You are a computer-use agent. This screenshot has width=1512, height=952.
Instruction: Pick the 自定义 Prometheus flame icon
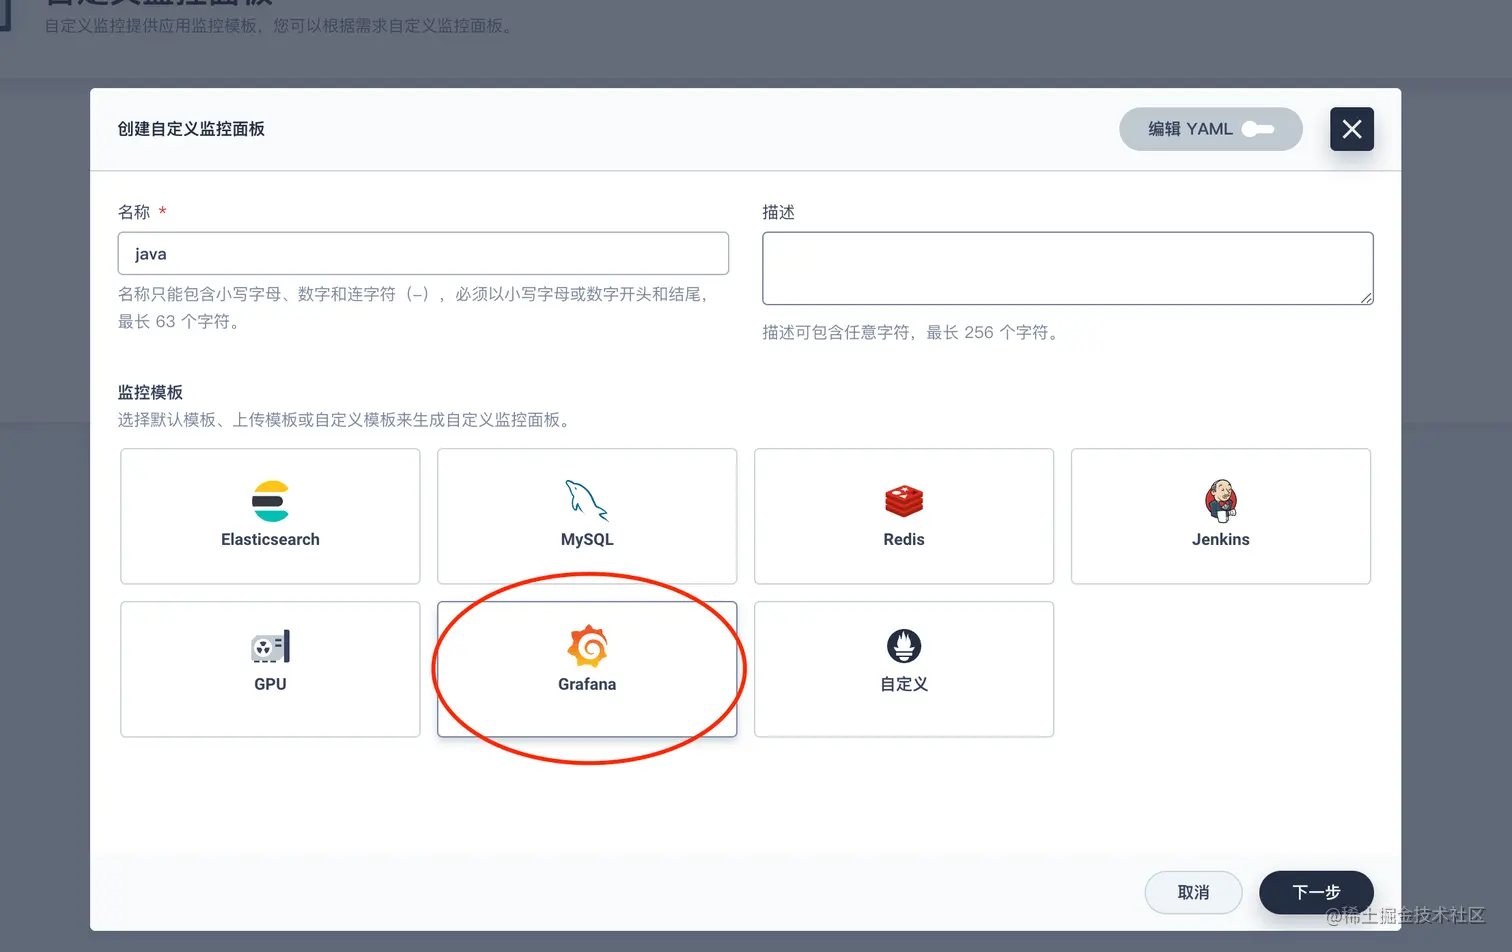click(904, 646)
